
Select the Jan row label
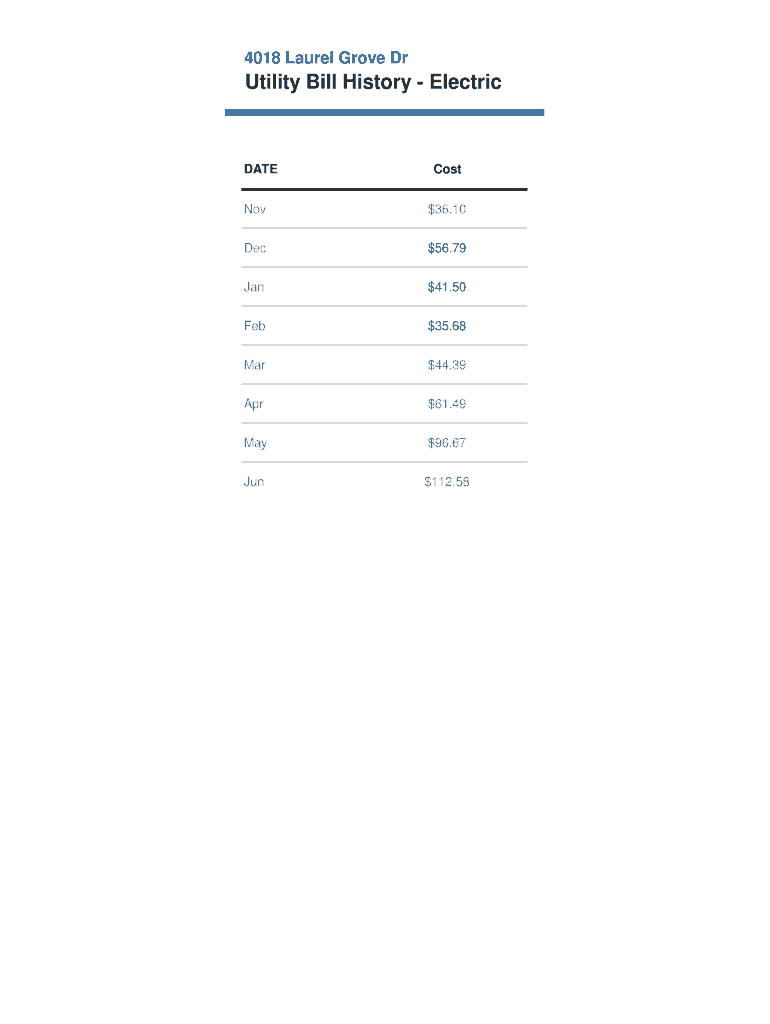[x=254, y=287]
